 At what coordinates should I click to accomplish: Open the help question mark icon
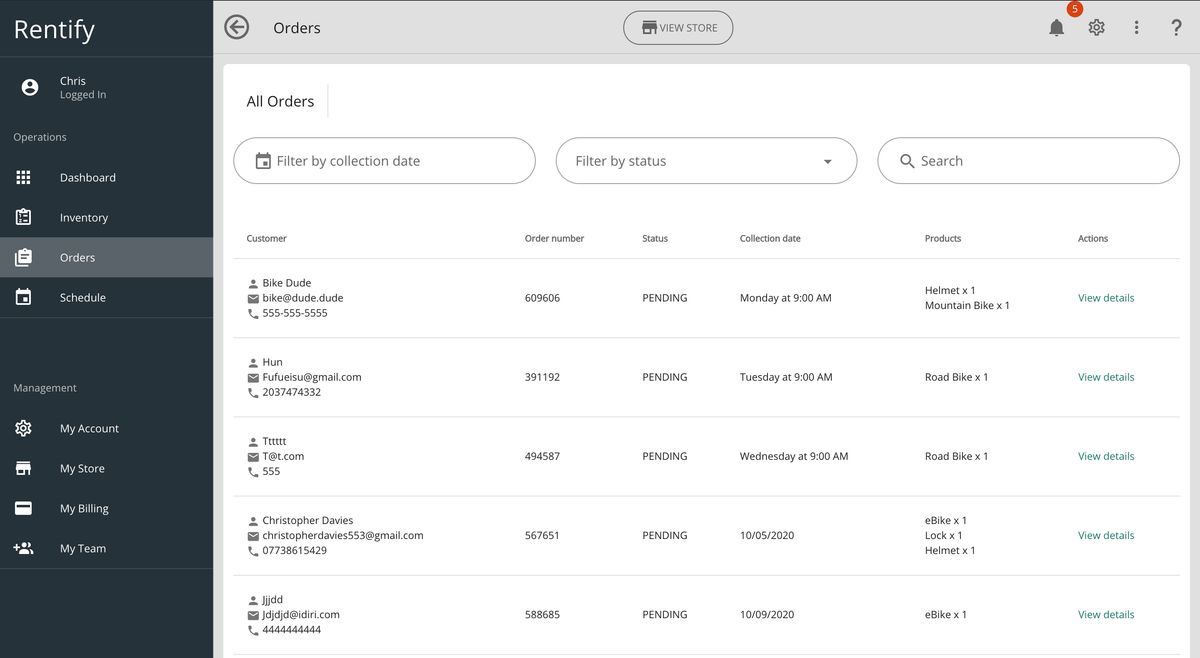point(1176,27)
